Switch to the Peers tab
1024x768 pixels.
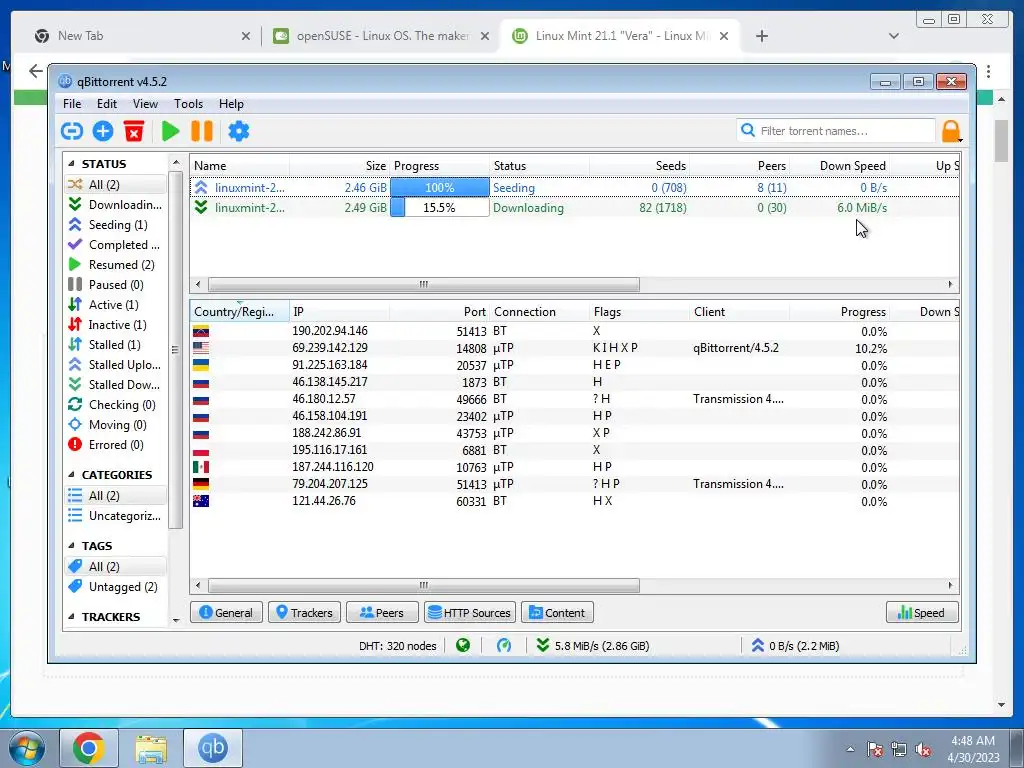tap(382, 613)
